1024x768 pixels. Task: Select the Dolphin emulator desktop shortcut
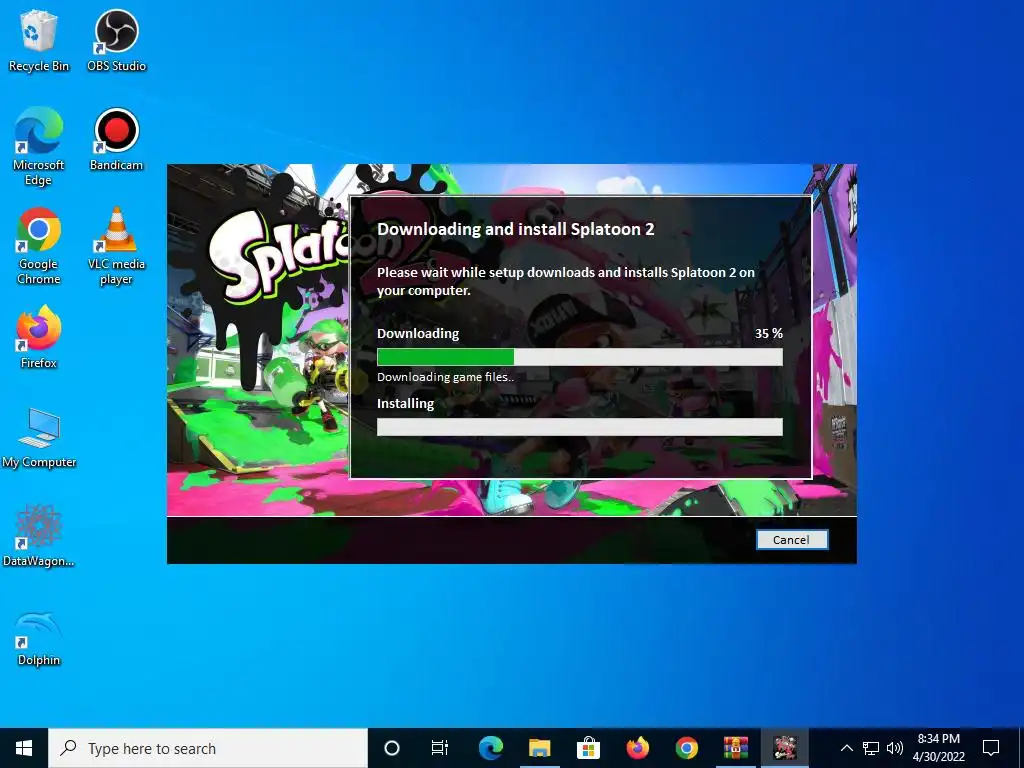pos(39,637)
